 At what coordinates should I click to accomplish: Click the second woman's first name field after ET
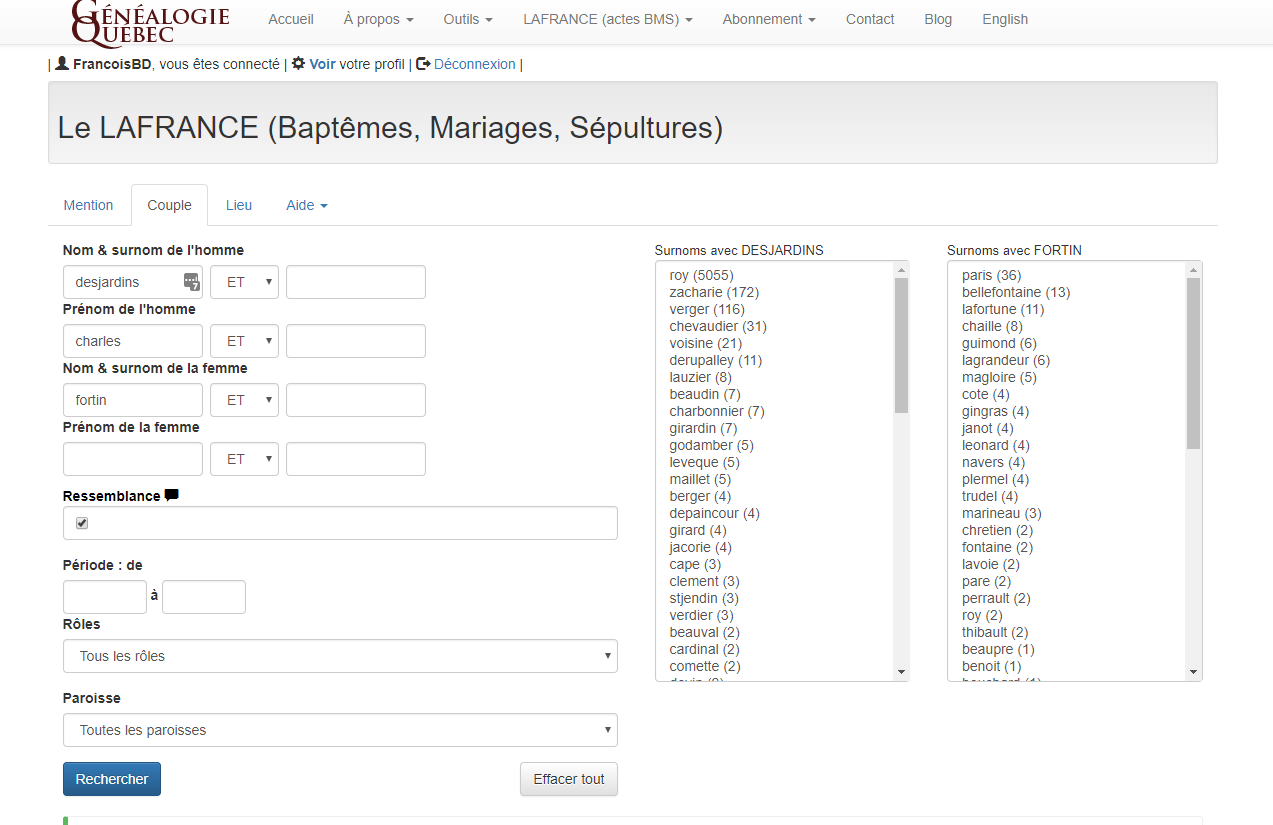pos(356,459)
